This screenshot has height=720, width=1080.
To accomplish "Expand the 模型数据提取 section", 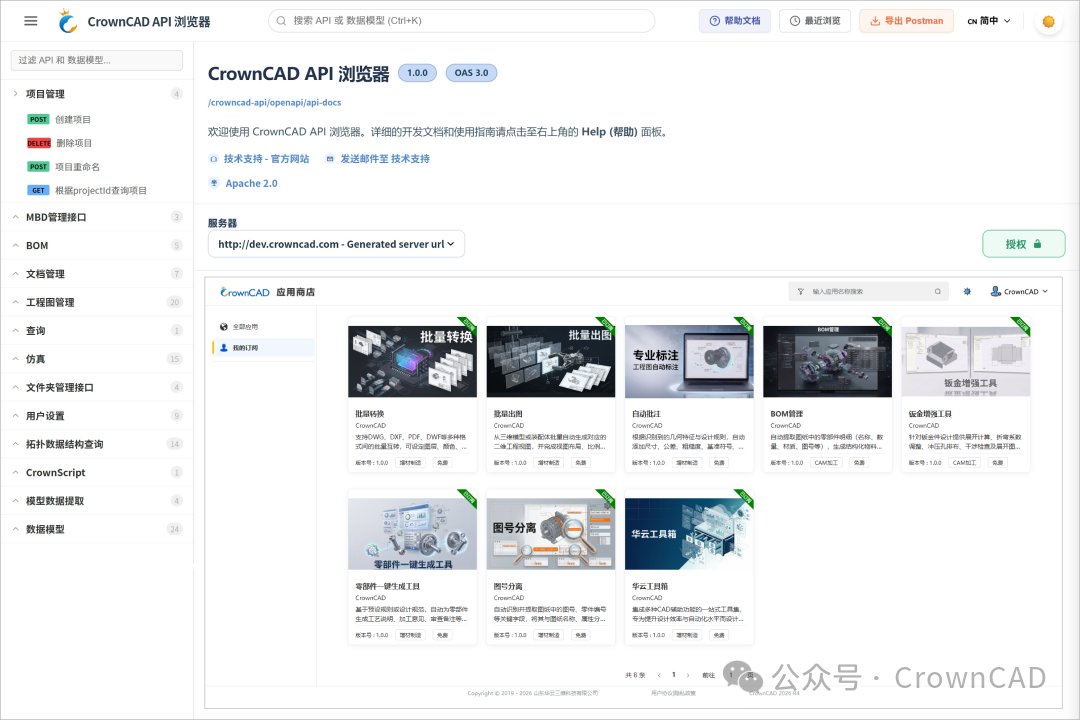I will point(97,501).
